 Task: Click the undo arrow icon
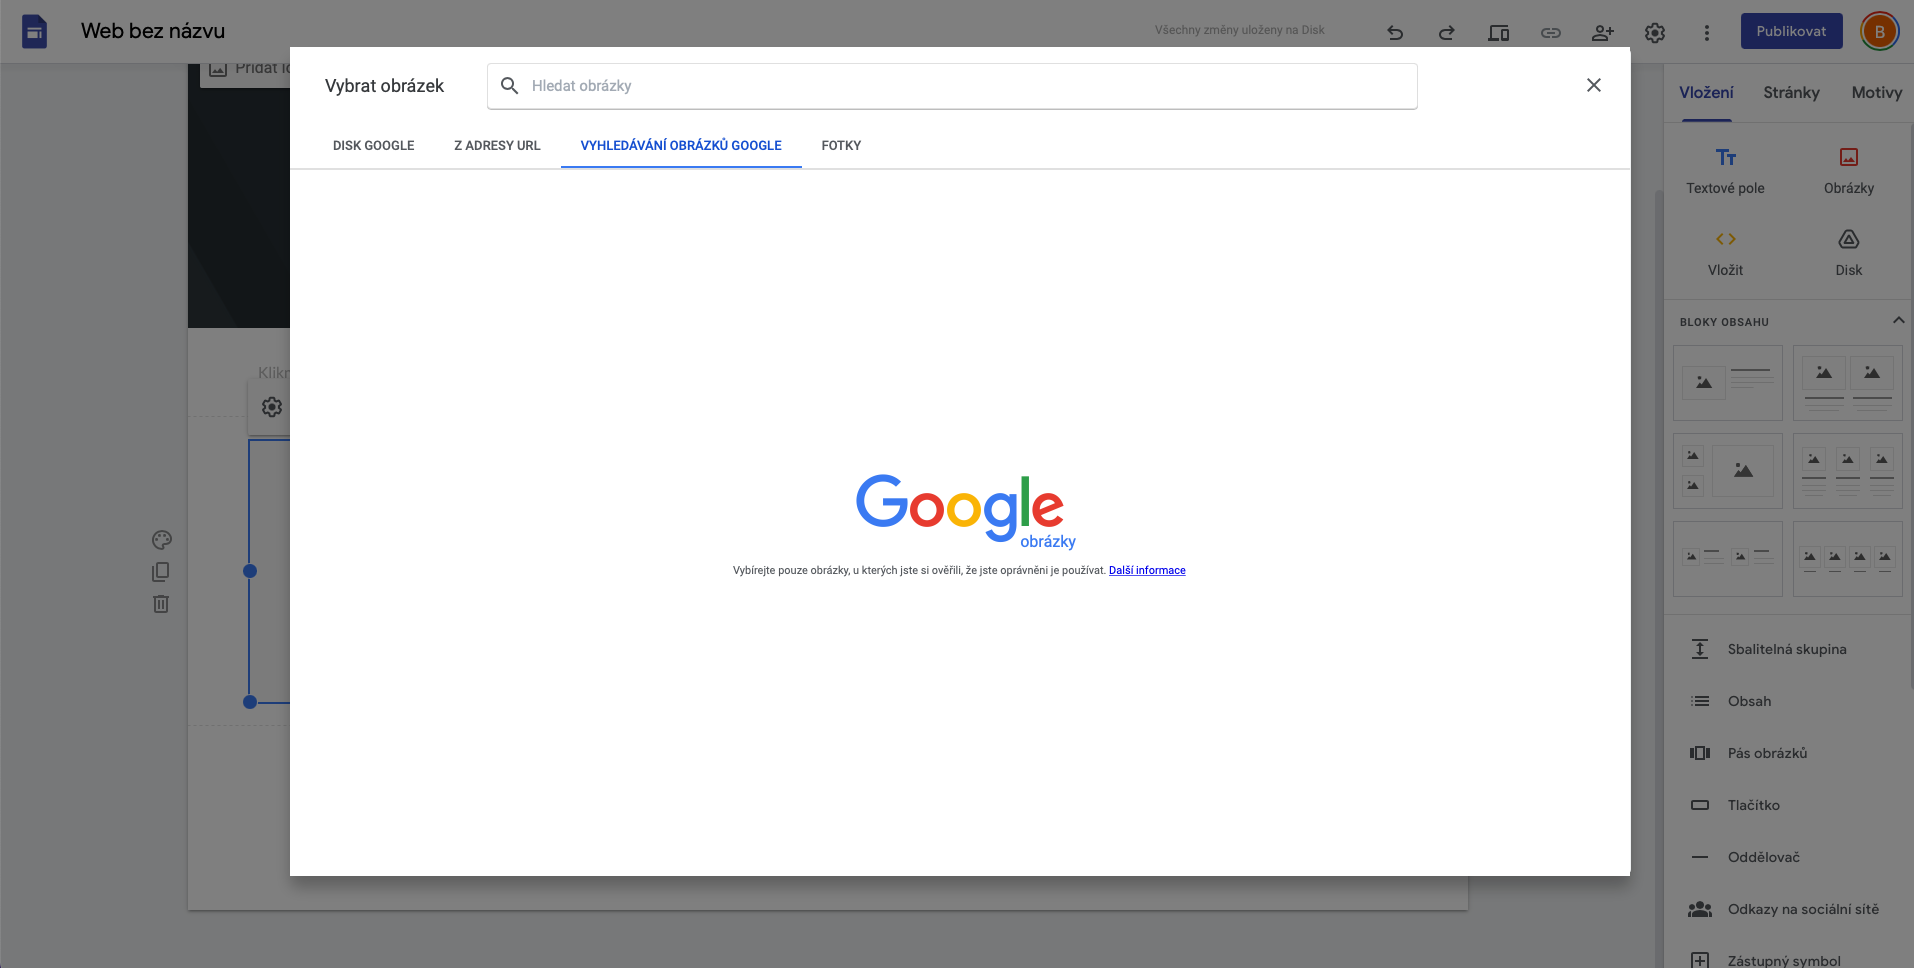click(x=1395, y=32)
